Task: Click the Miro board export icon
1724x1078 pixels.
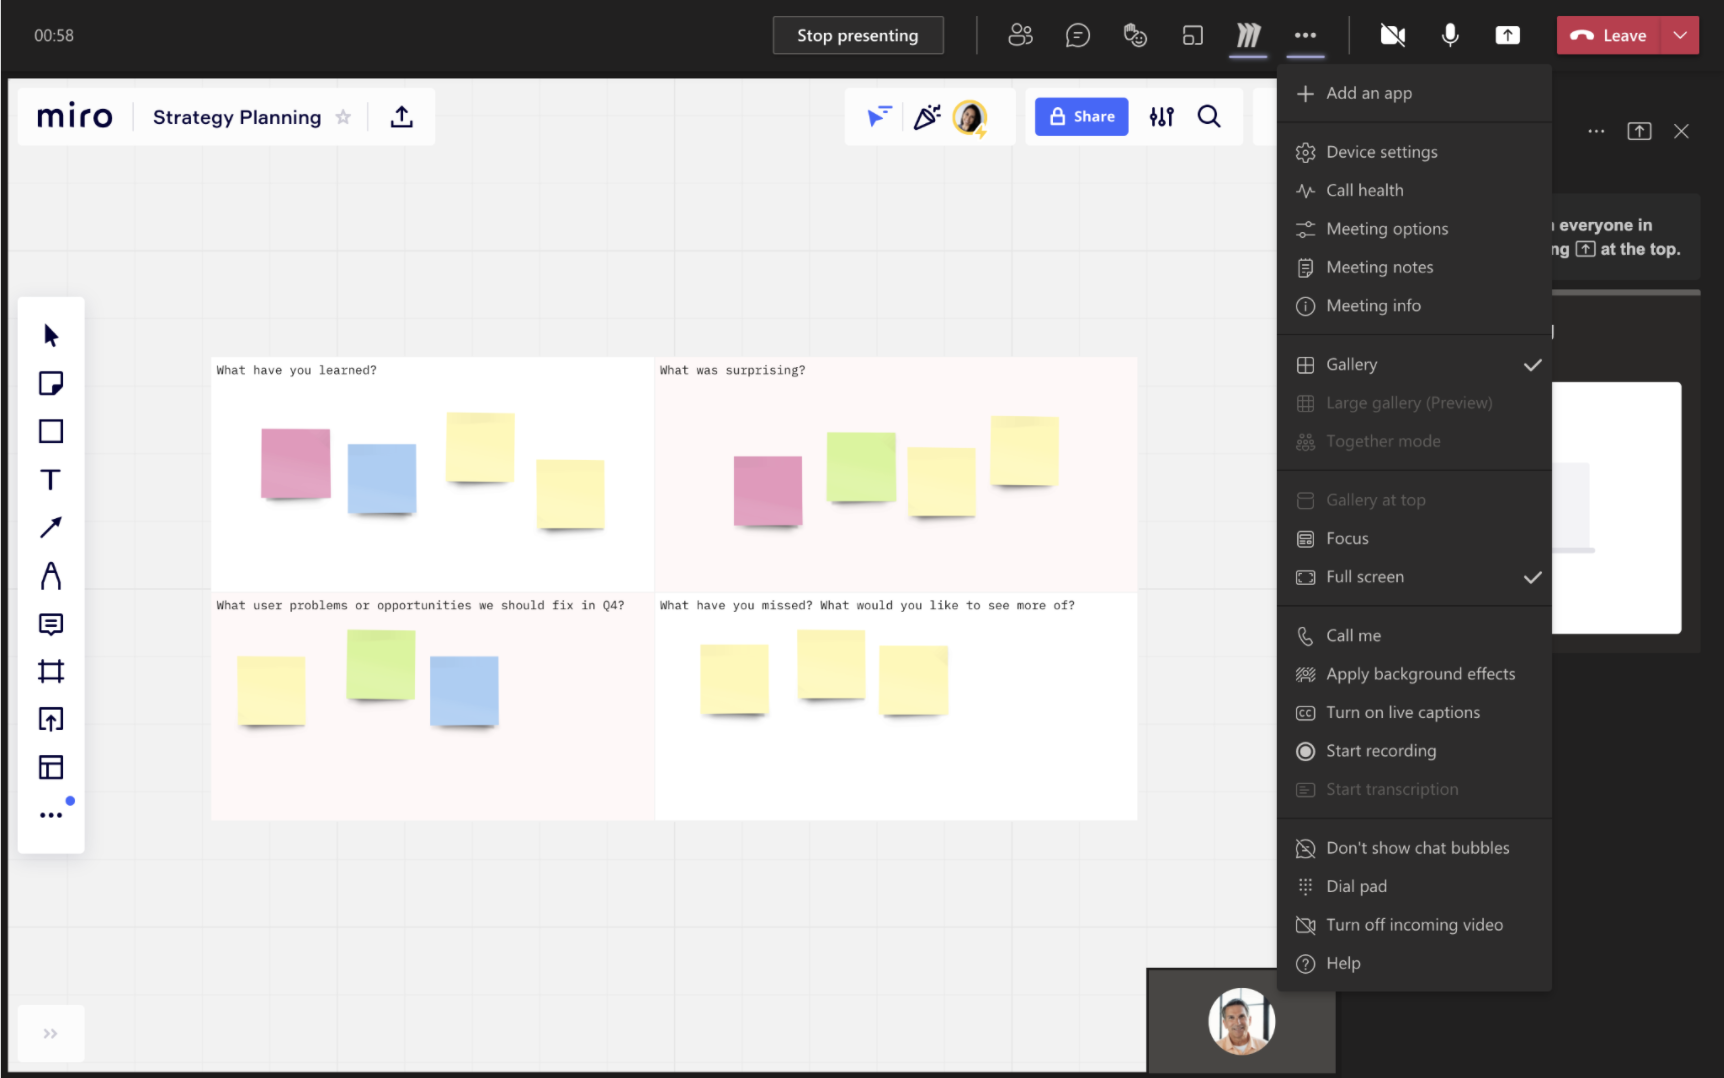Action: 402,117
